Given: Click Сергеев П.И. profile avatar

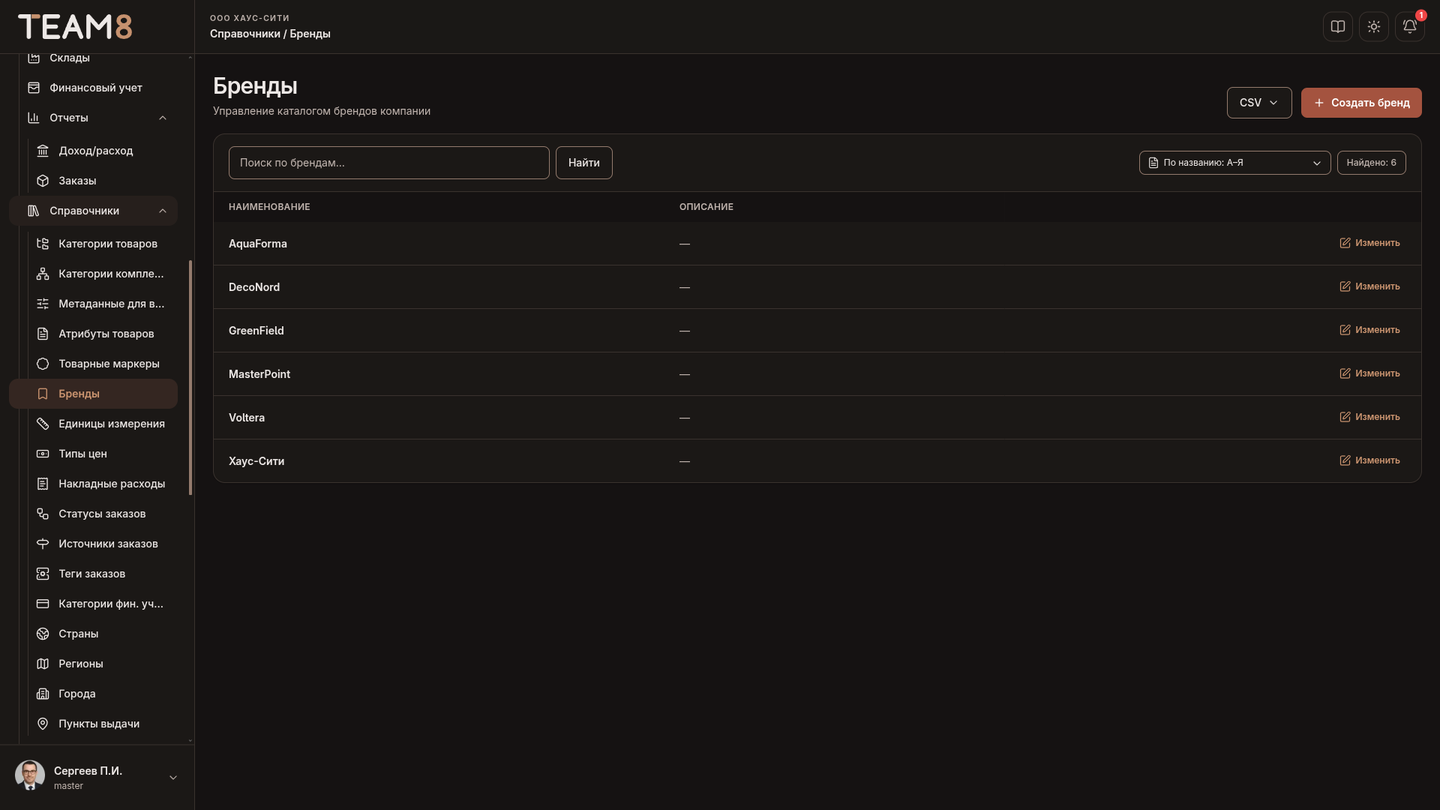Looking at the screenshot, I should coord(30,776).
